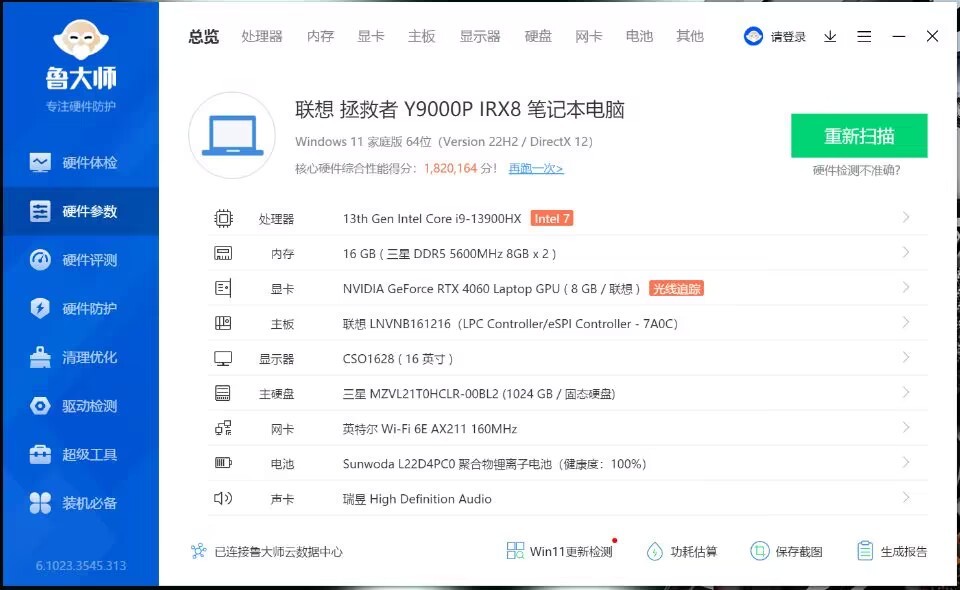Click the 电池 battery icon
Viewport: 960px width, 590px height.
(x=223, y=463)
